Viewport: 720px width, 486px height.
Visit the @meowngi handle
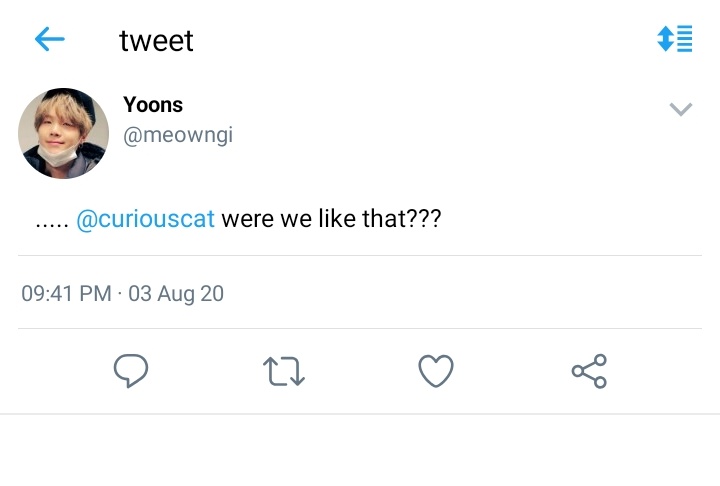(178, 136)
